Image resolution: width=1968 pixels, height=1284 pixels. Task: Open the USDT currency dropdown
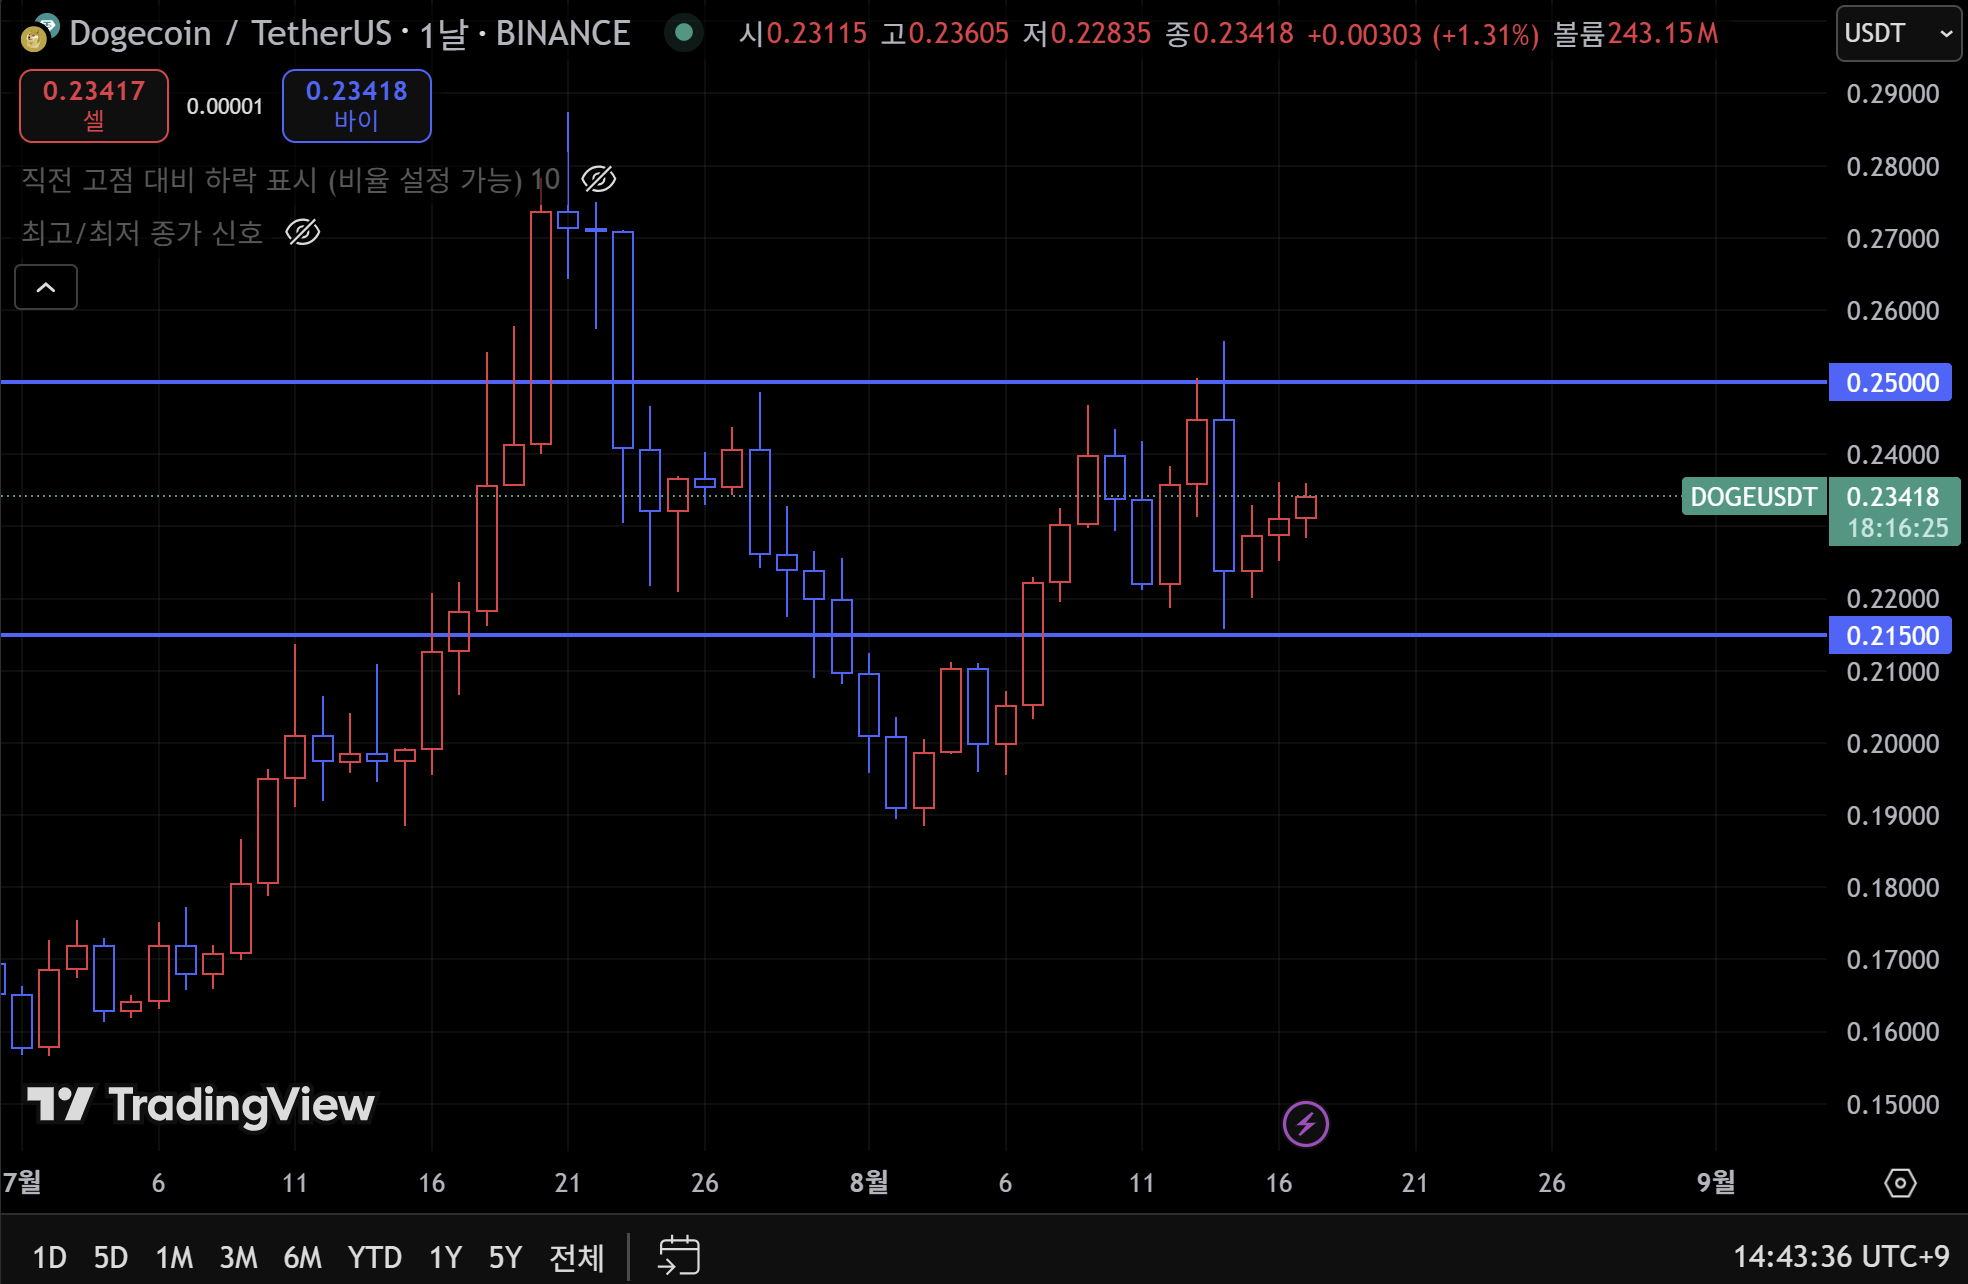1897,34
